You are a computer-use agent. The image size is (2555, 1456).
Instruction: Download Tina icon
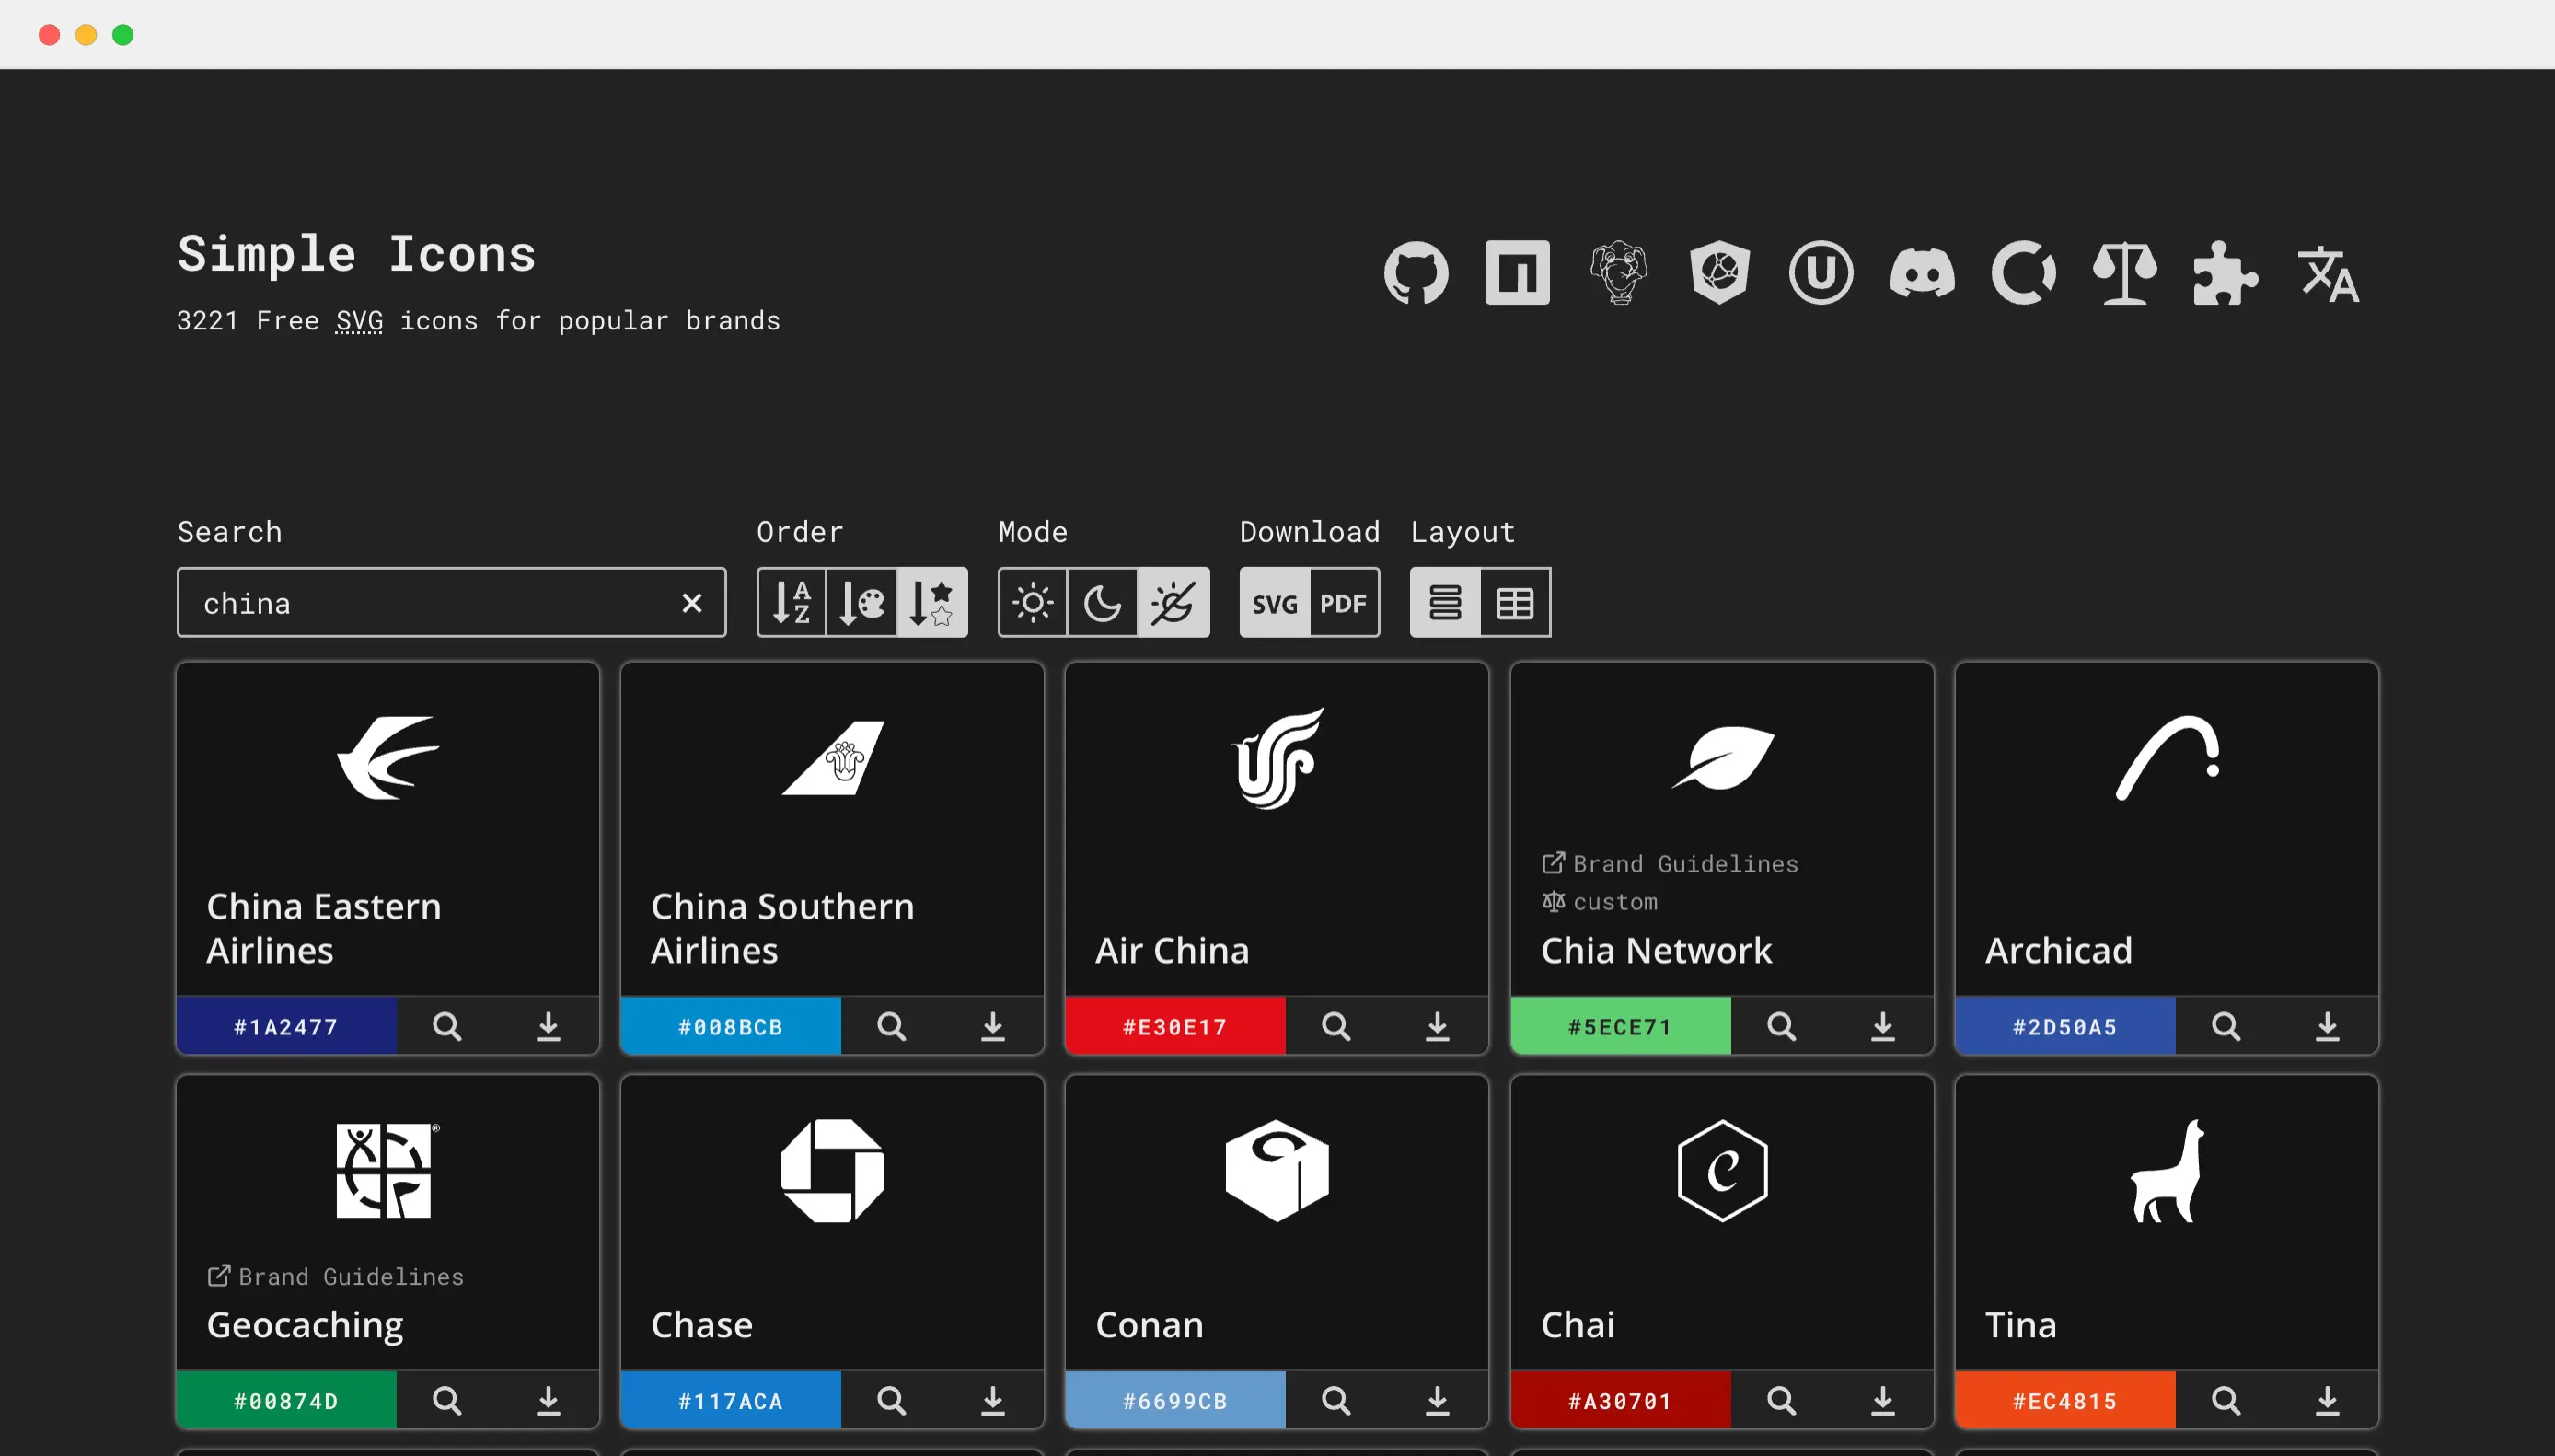coord(2327,1400)
